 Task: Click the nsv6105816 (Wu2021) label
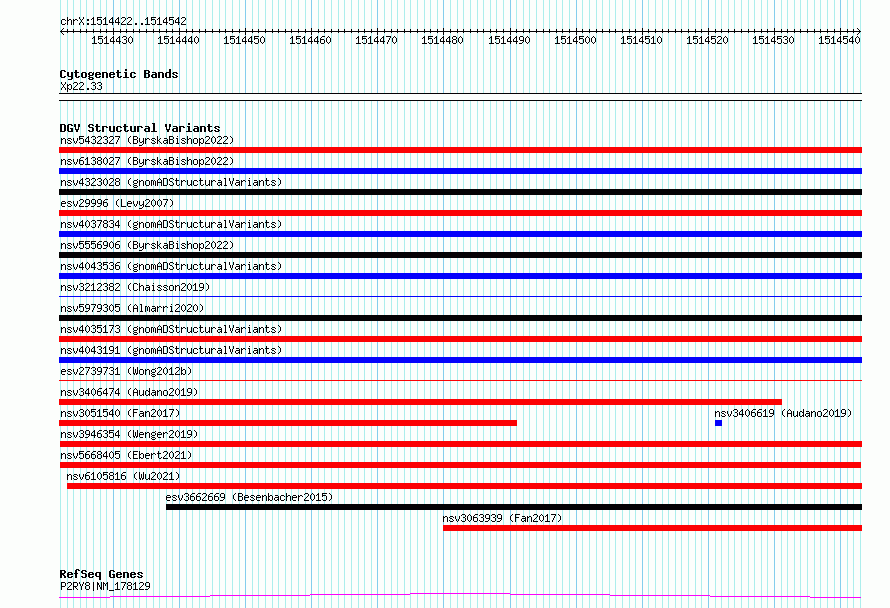(123, 476)
